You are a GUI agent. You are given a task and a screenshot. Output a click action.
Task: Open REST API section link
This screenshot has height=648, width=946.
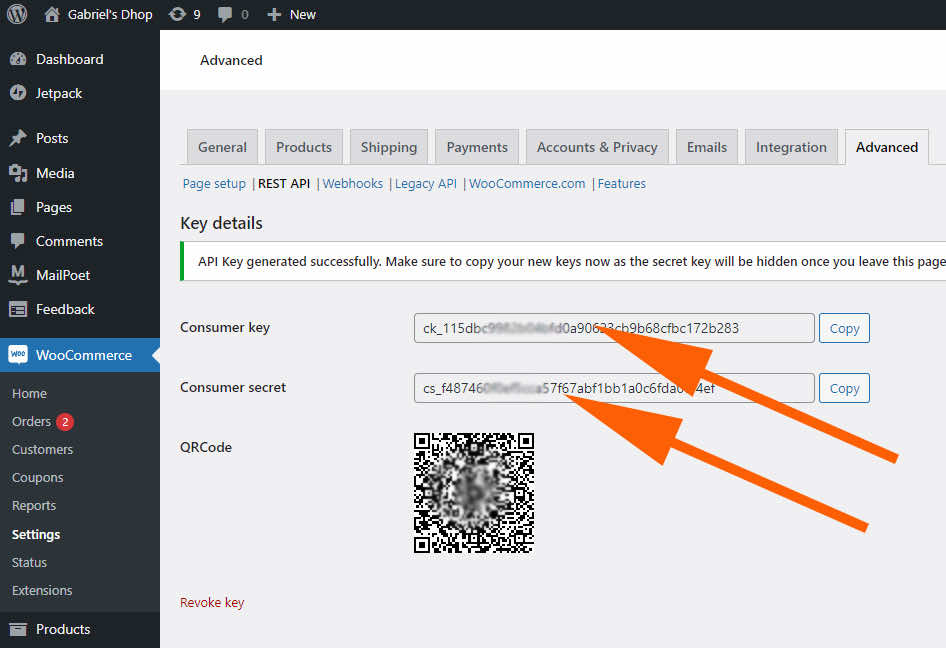click(284, 183)
